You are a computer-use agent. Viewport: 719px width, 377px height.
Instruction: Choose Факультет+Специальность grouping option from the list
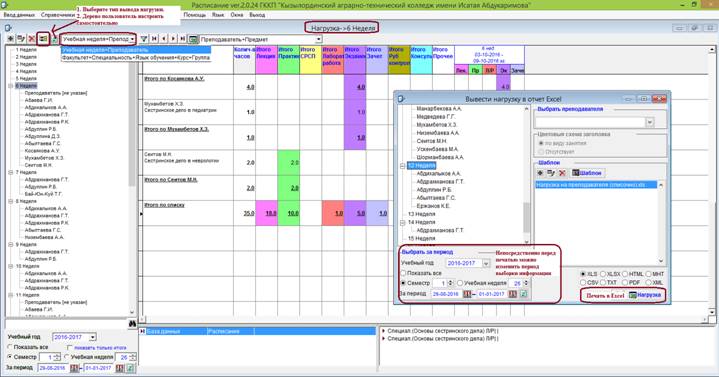tap(136, 58)
